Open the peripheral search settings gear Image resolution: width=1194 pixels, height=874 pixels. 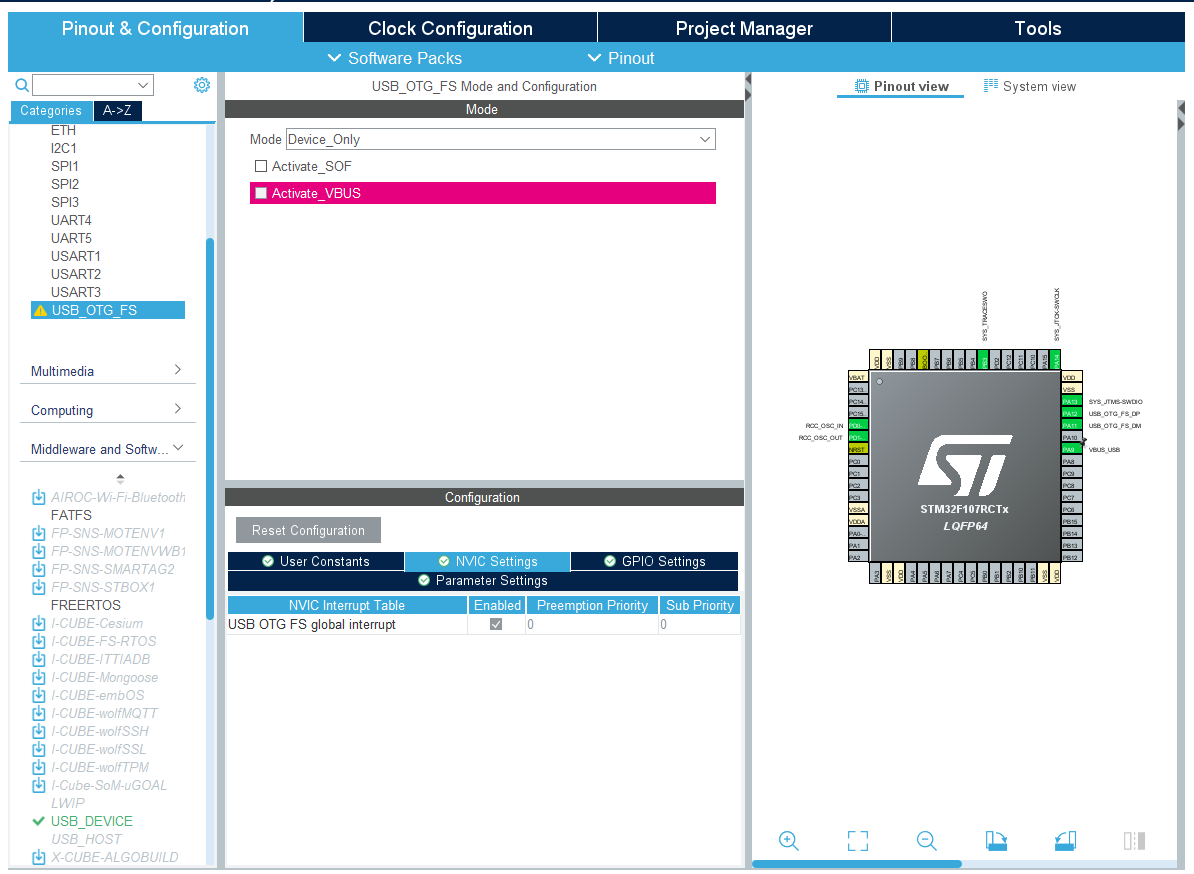(x=202, y=85)
